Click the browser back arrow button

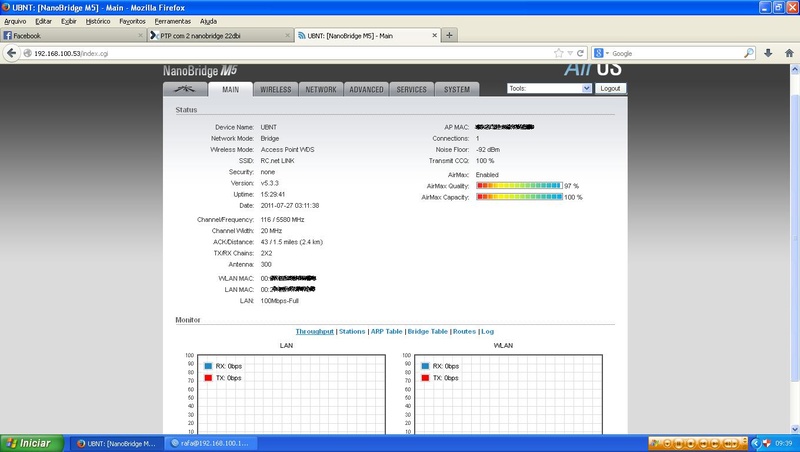point(12,53)
